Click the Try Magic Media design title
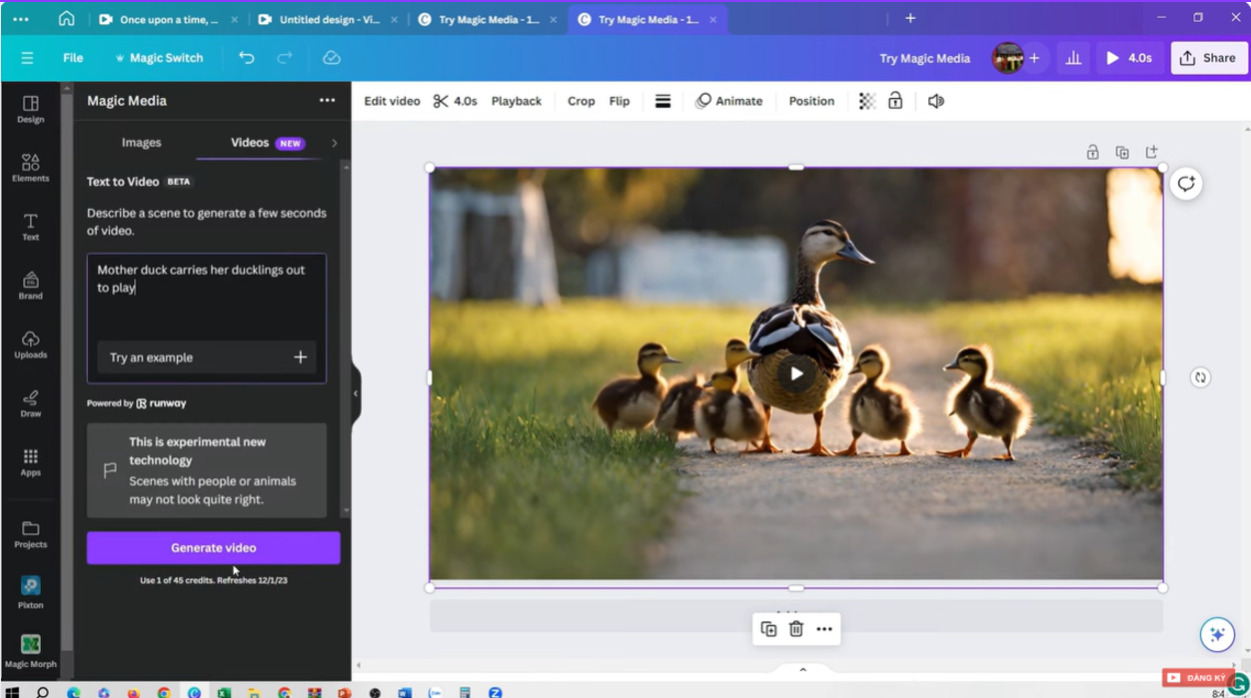Screen dimensions: 1251x698 (925, 58)
